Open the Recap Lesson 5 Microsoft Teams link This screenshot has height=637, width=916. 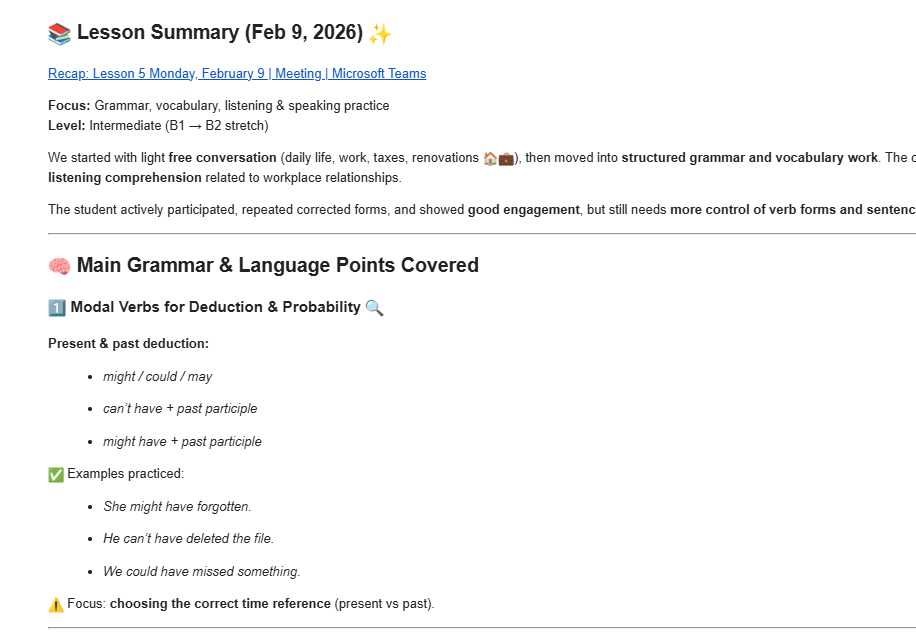237,74
